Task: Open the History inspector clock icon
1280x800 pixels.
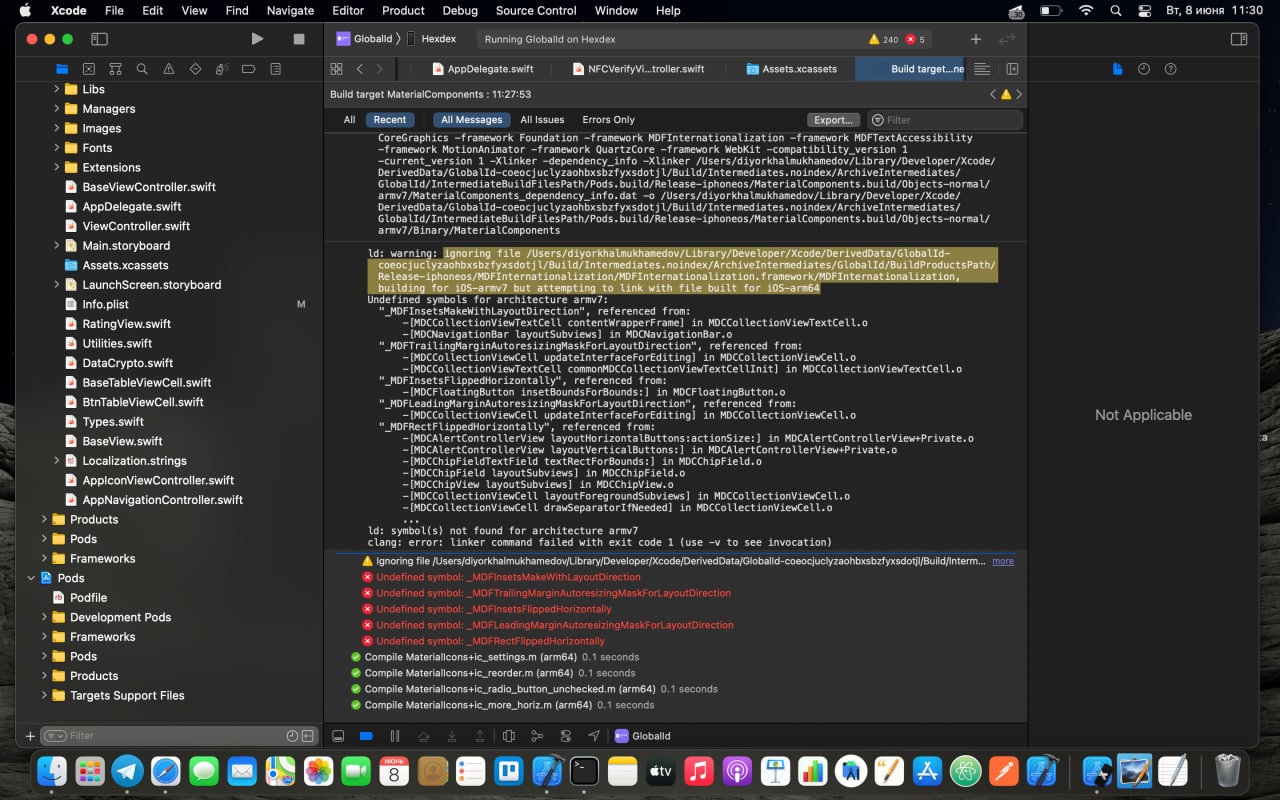Action: tap(1144, 69)
